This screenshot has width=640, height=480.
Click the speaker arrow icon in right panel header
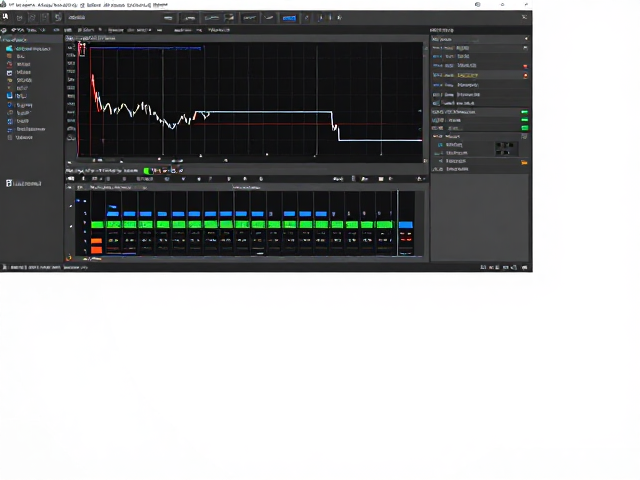click(526, 39)
